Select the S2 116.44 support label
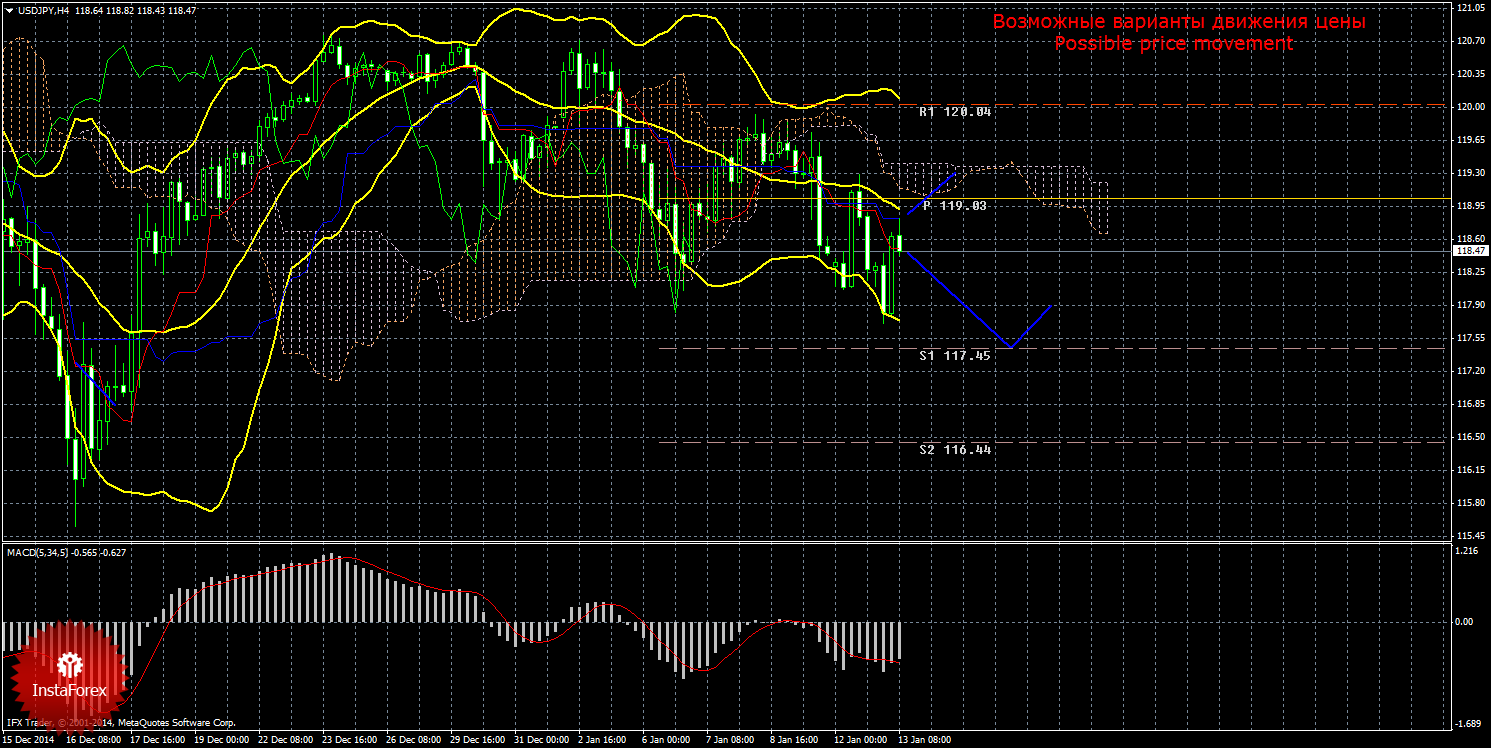Screen dimensions: 1491x748 (x=955, y=450)
